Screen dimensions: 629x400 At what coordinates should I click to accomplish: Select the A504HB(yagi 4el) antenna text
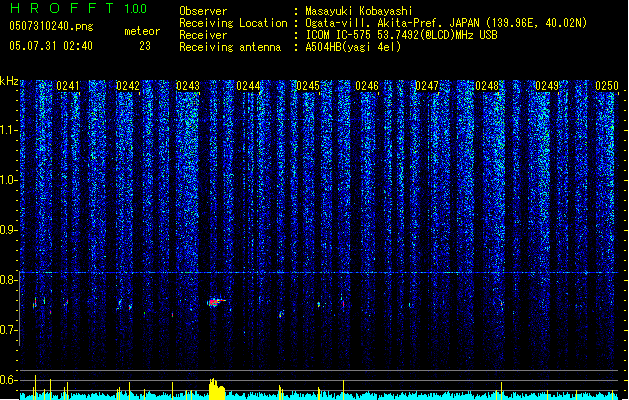(353, 47)
